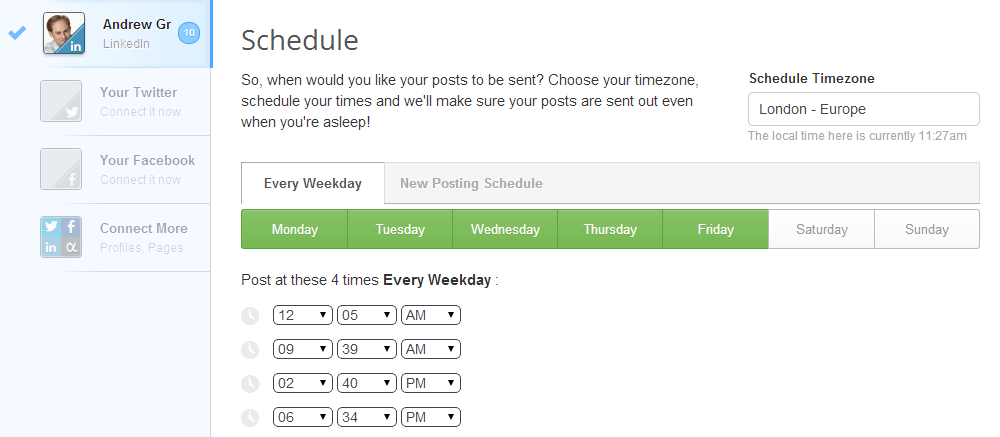
Task: Open the PM dropdown for 02:40
Action: [x=430, y=383]
